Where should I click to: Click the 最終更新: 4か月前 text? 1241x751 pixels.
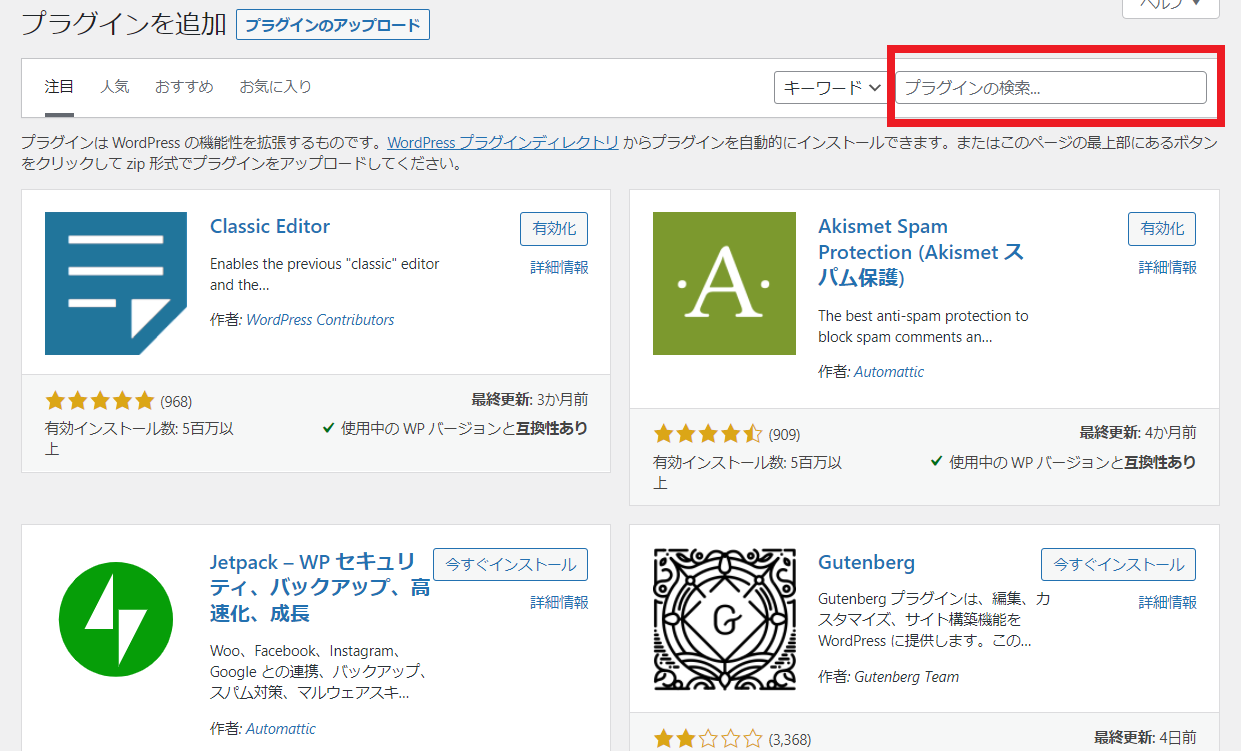coord(1138,433)
